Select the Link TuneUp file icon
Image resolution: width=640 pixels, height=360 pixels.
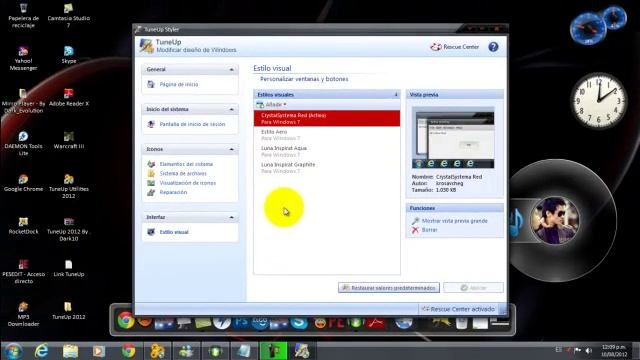69,268
